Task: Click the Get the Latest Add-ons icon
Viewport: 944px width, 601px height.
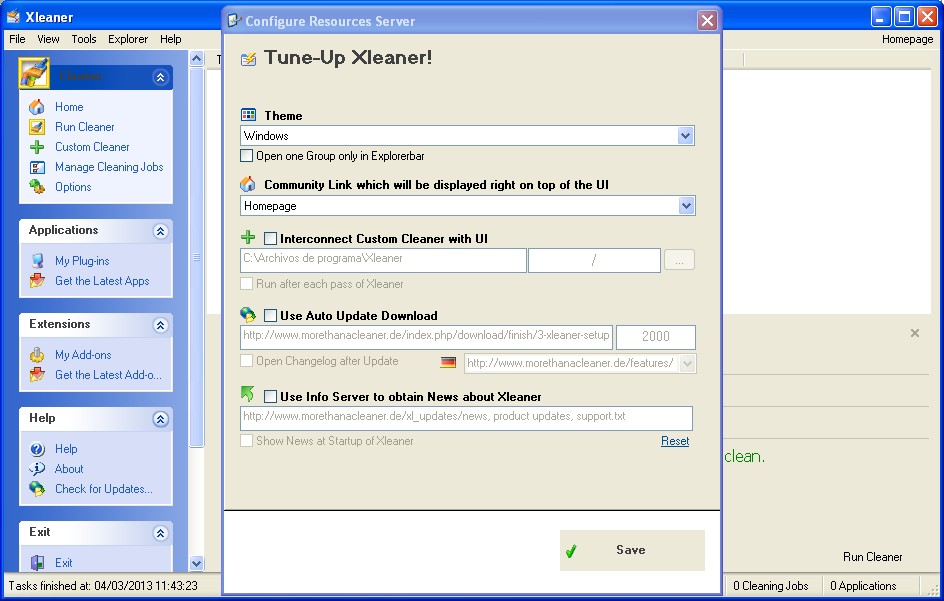Action: click(37, 375)
